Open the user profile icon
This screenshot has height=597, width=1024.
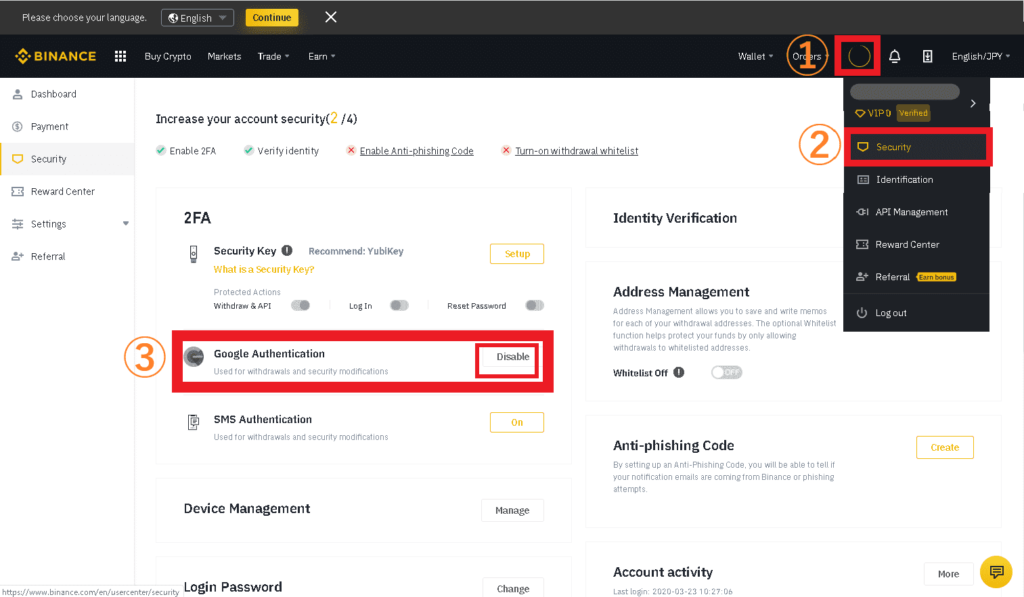click(859, 56)
